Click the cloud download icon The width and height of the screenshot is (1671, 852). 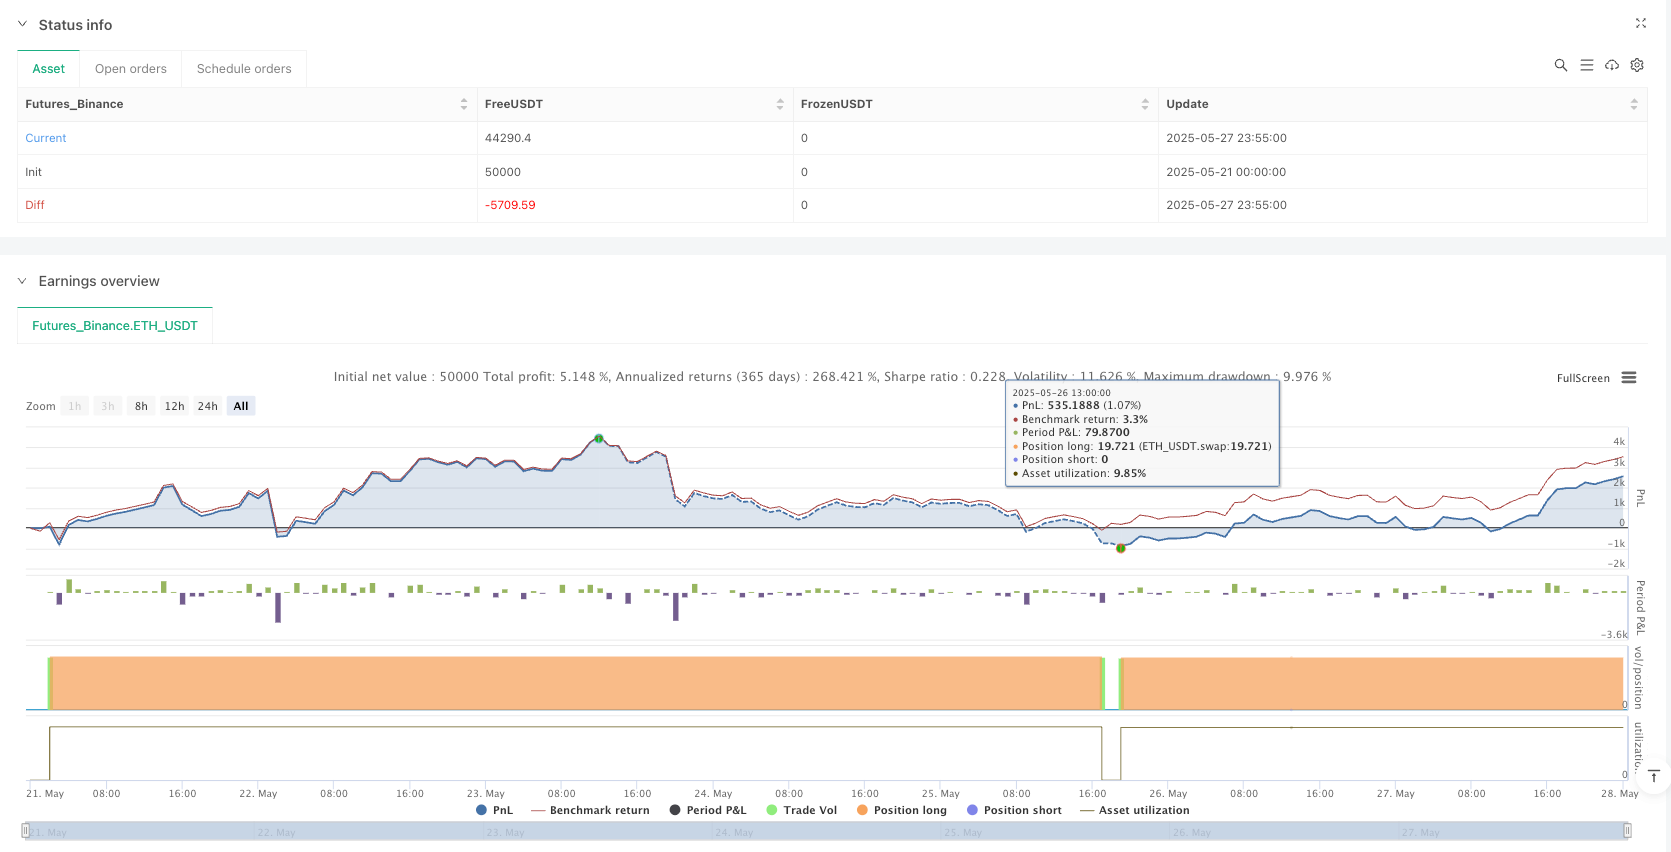point(1612,65)
